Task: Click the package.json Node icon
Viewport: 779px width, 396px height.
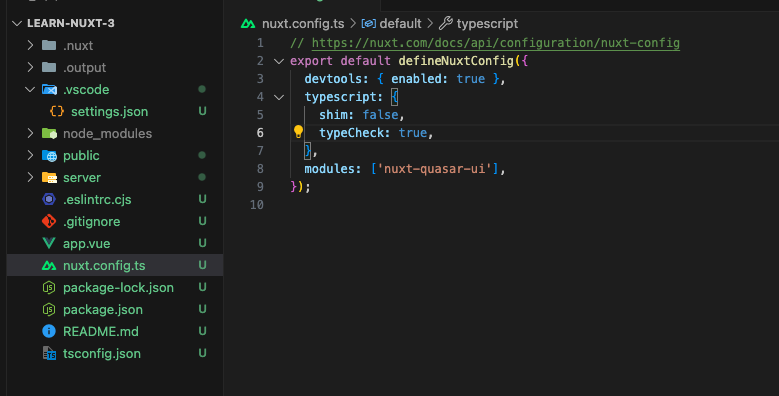Action: (49, 309)
